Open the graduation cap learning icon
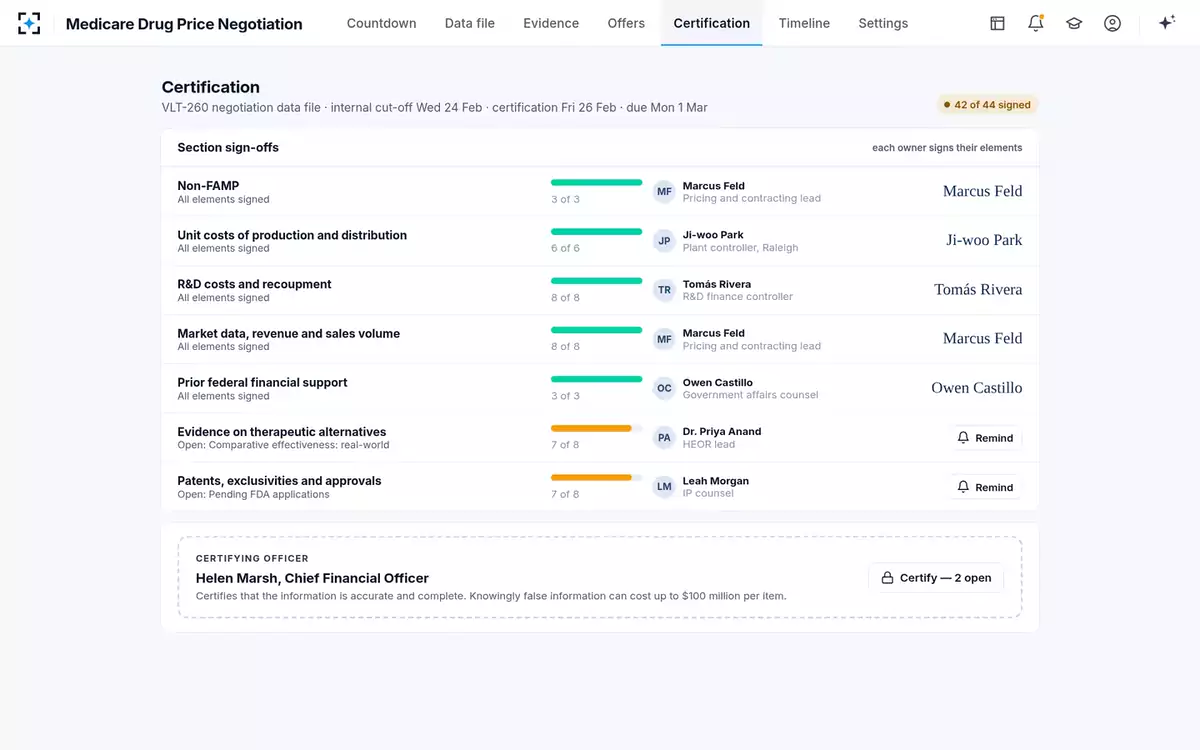The image size is (1200, 750). coord(1074,23)
